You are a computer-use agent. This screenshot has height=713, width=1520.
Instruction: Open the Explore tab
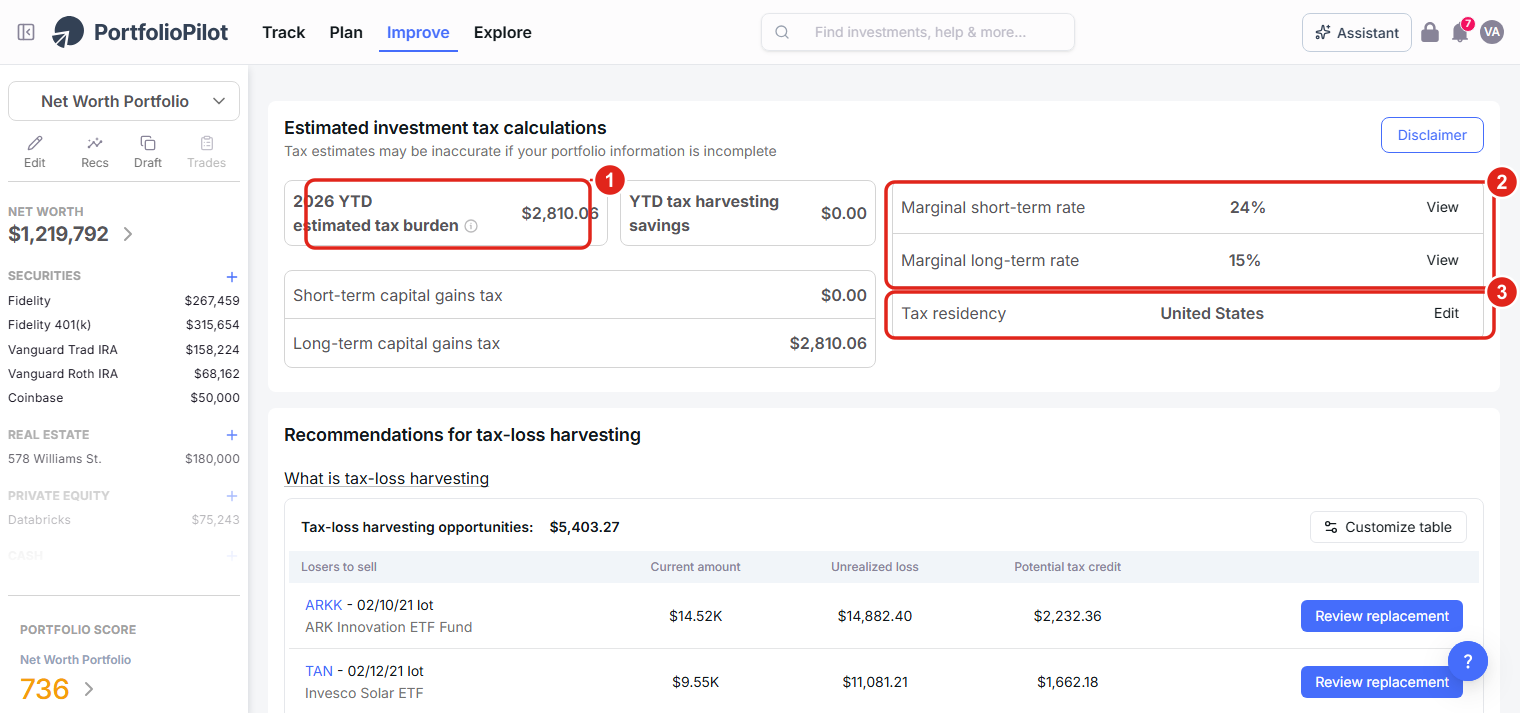pos(503,32)
